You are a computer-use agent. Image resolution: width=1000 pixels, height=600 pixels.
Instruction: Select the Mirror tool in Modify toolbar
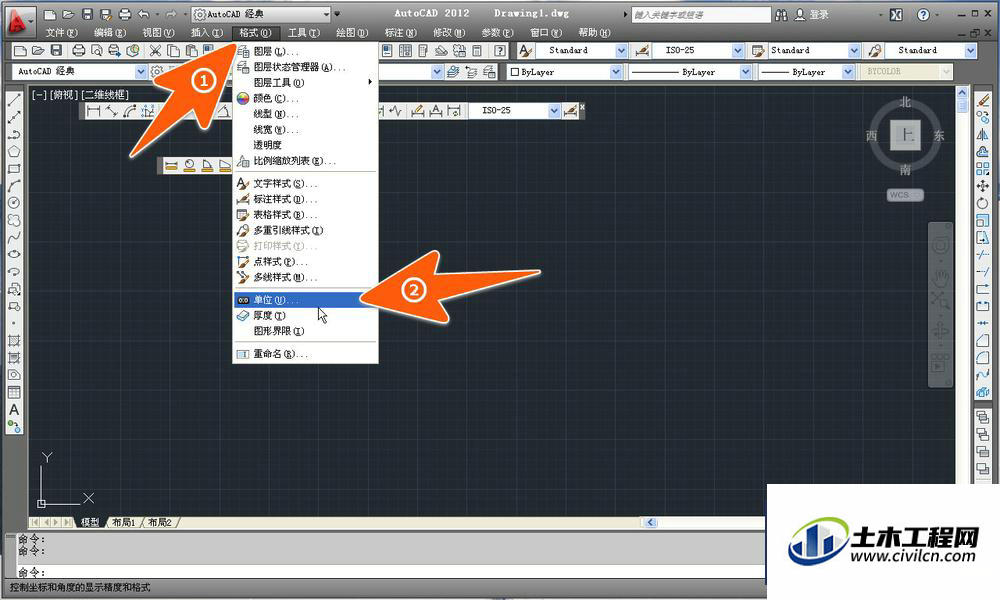pyautogui.click(x=983, y=135)
